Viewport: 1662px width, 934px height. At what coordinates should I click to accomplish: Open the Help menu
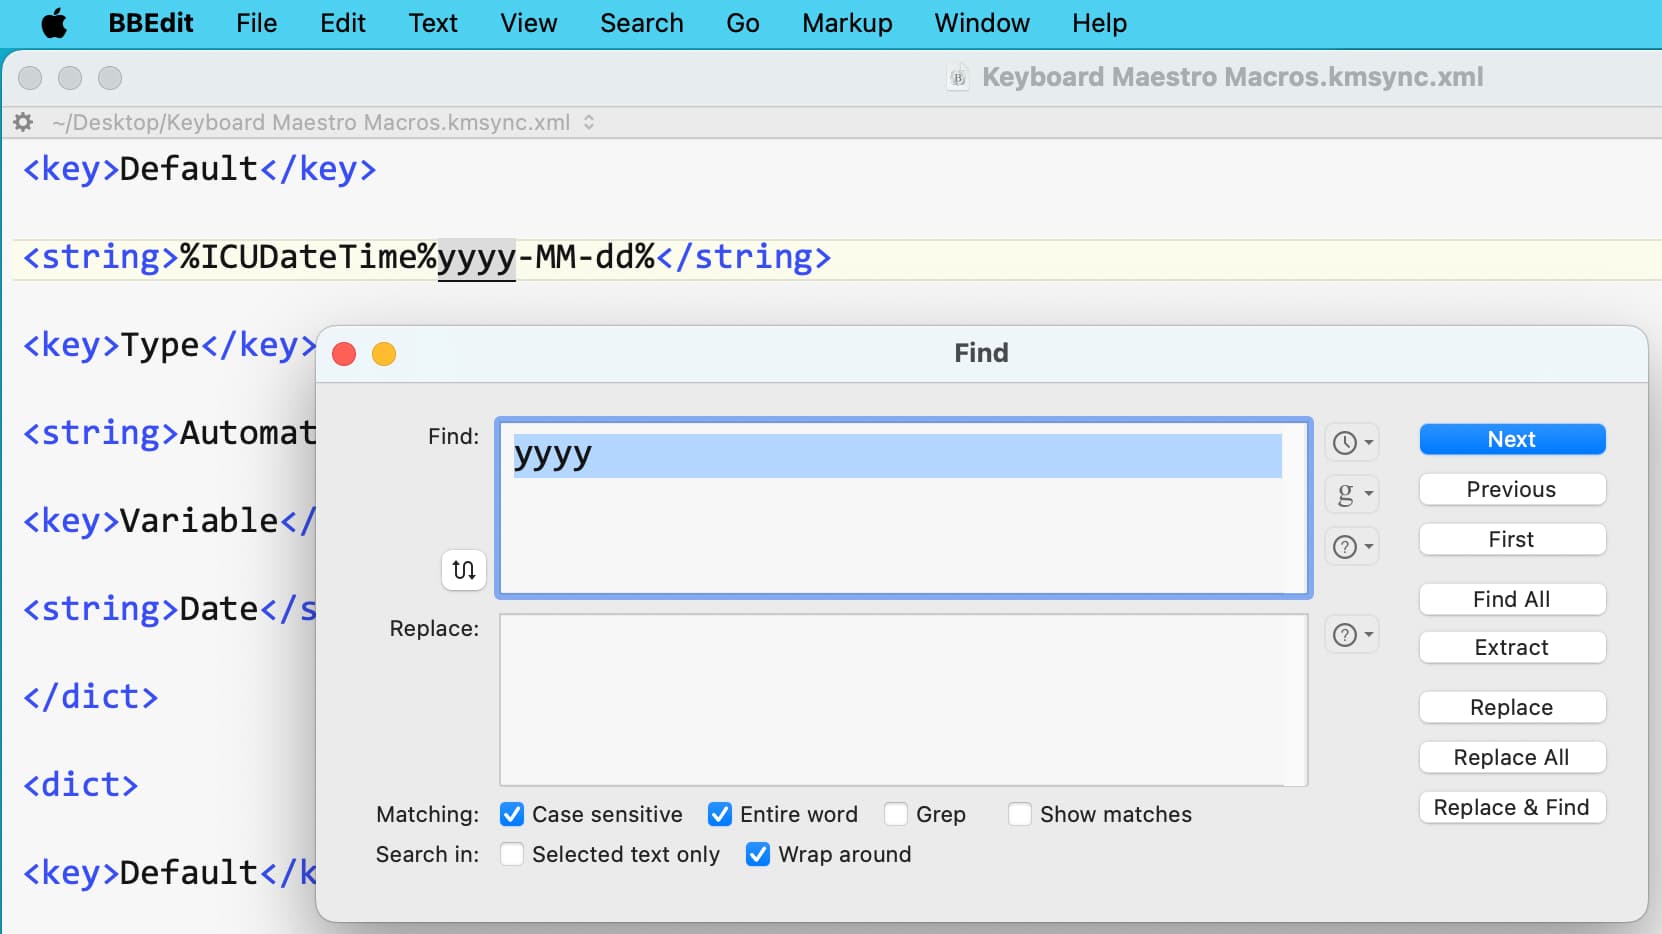[x=1100, y=23]
